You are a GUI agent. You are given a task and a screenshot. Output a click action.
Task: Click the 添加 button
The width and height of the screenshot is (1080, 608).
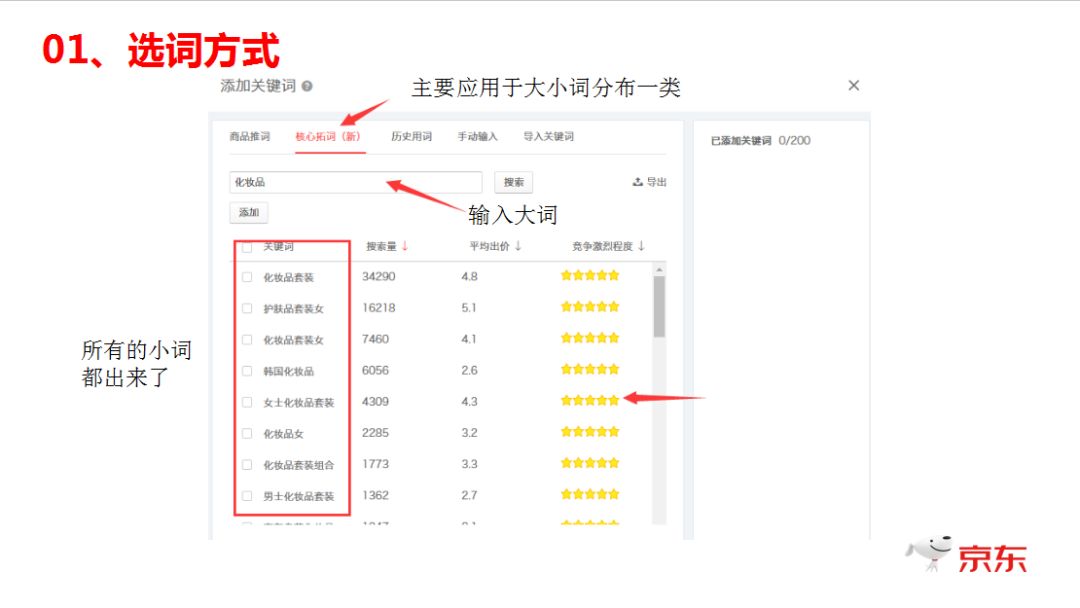coord(249,212)
